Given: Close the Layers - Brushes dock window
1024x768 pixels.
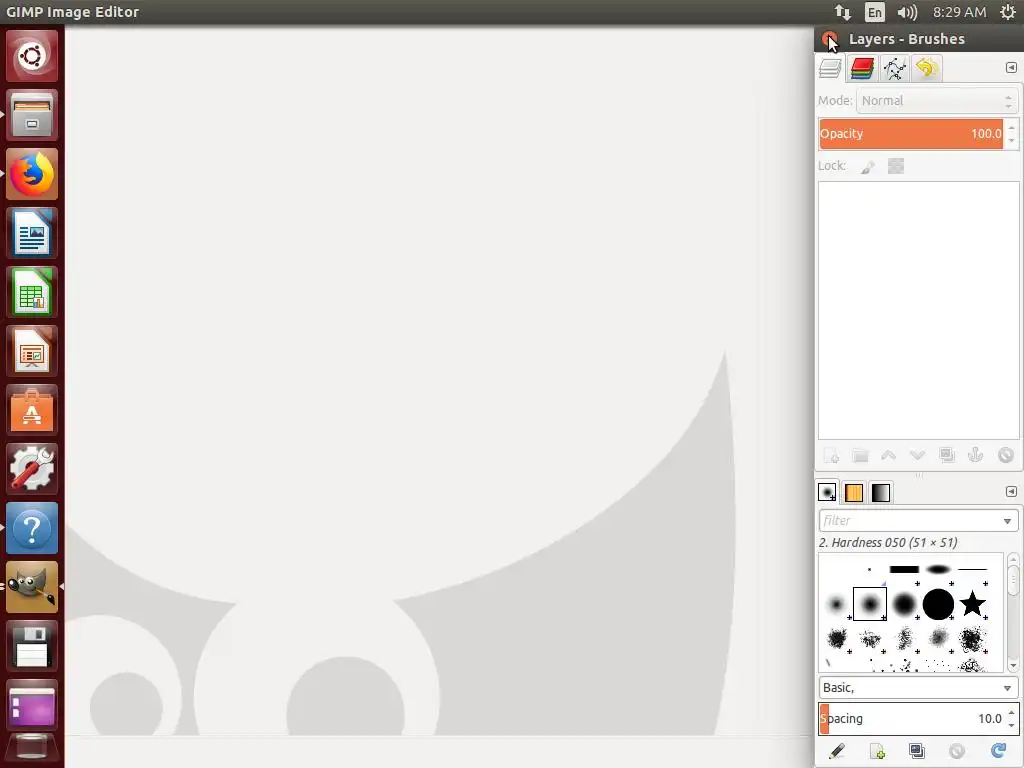Looking at the screenshot, I should [829, 39].
